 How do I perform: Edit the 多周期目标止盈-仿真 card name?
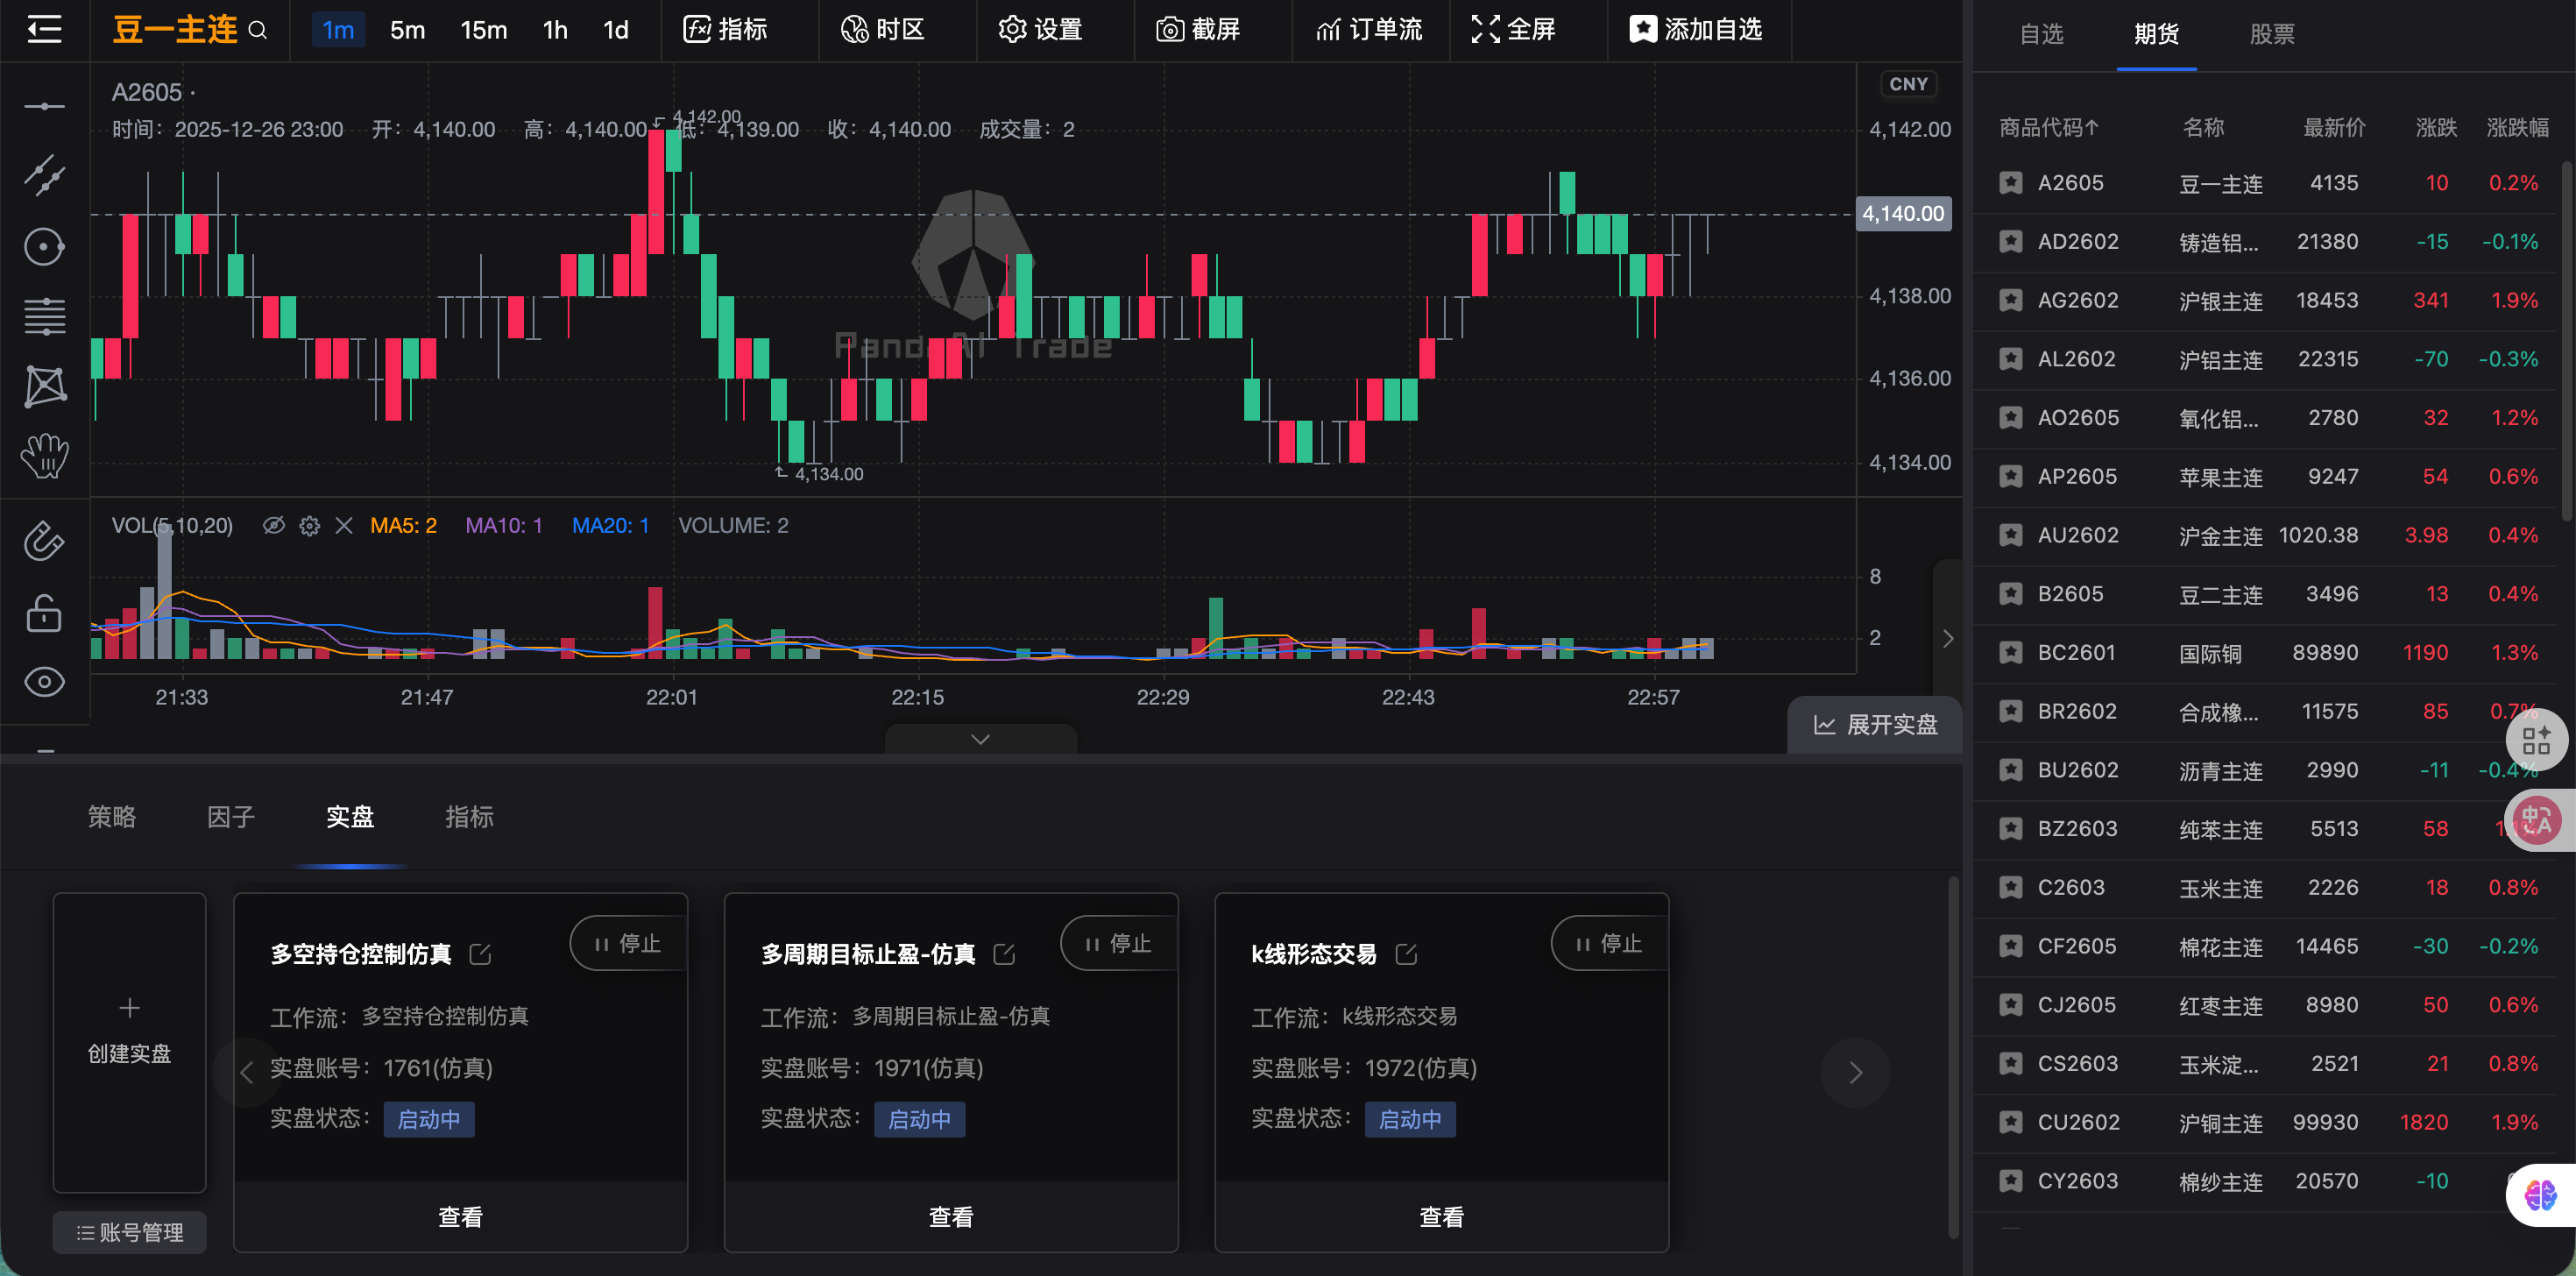[x=1005, y=954]
